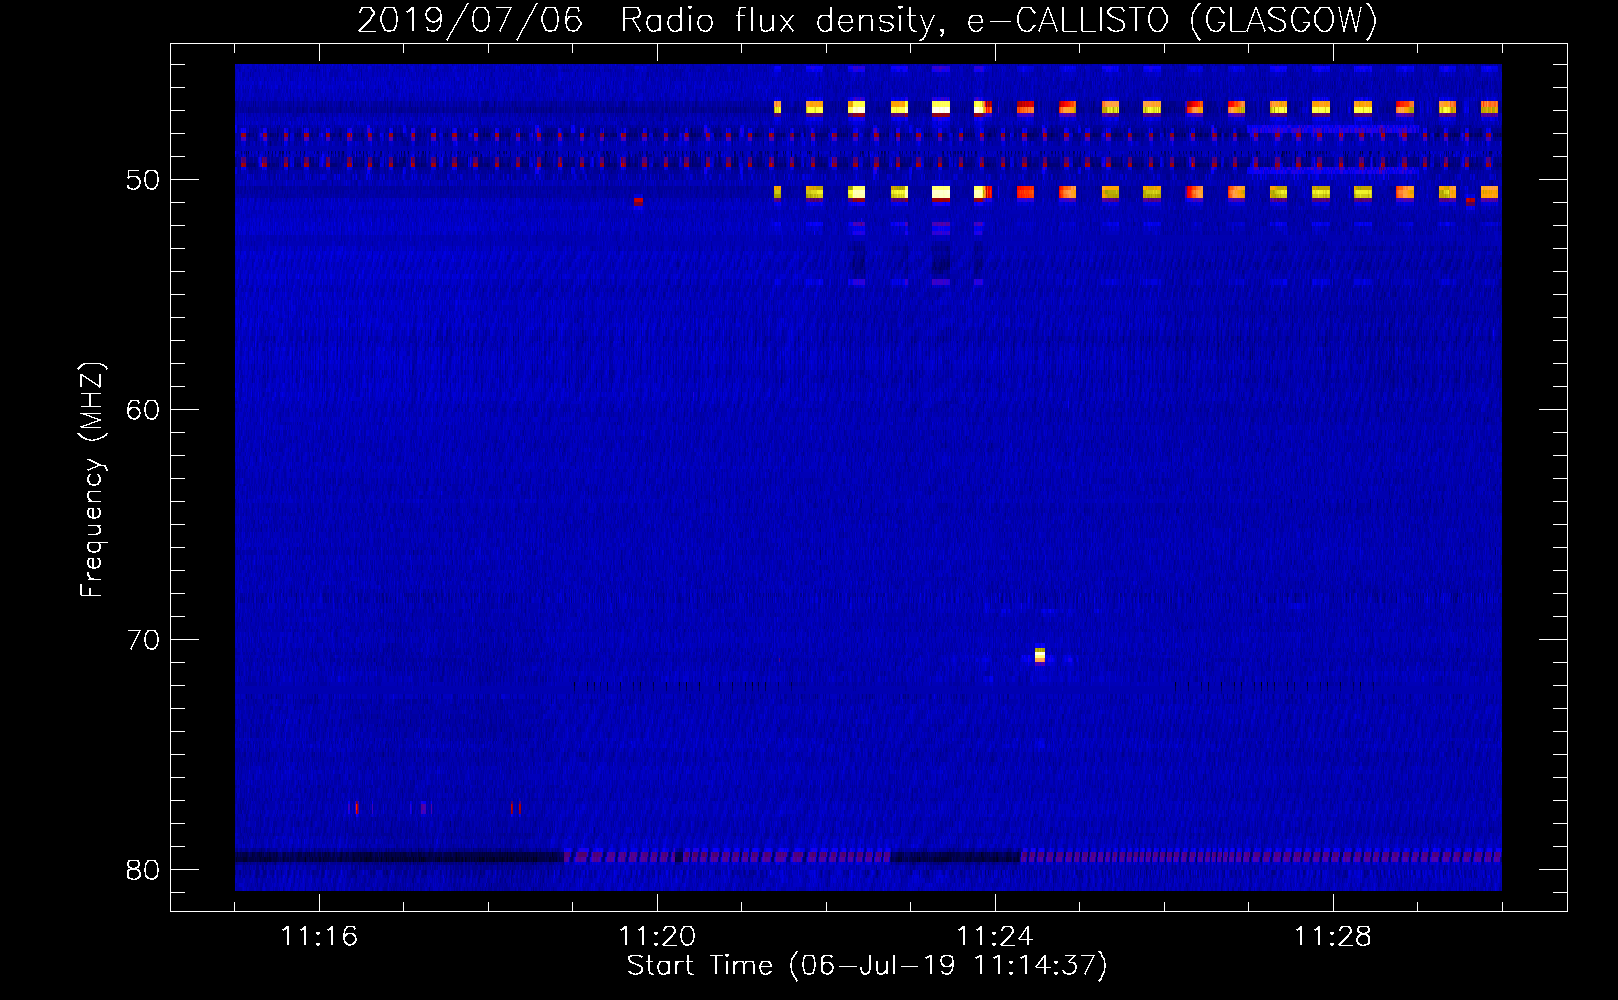Screen dimensions: 1618x1000
Task: Click the small red spot at 11:20 near 51 MHz
Action: (638, 201)
